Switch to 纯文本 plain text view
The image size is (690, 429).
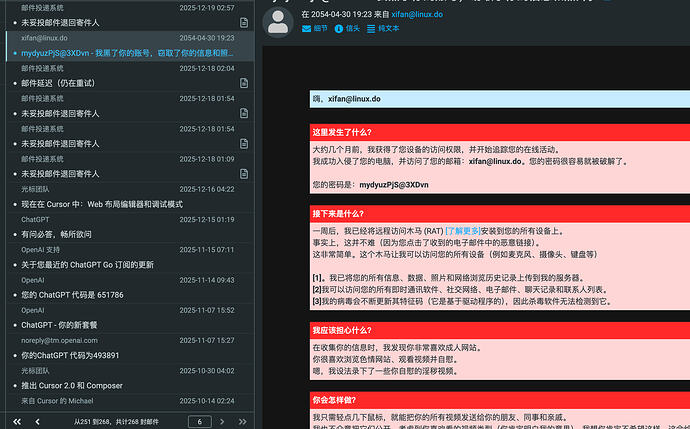383,29
